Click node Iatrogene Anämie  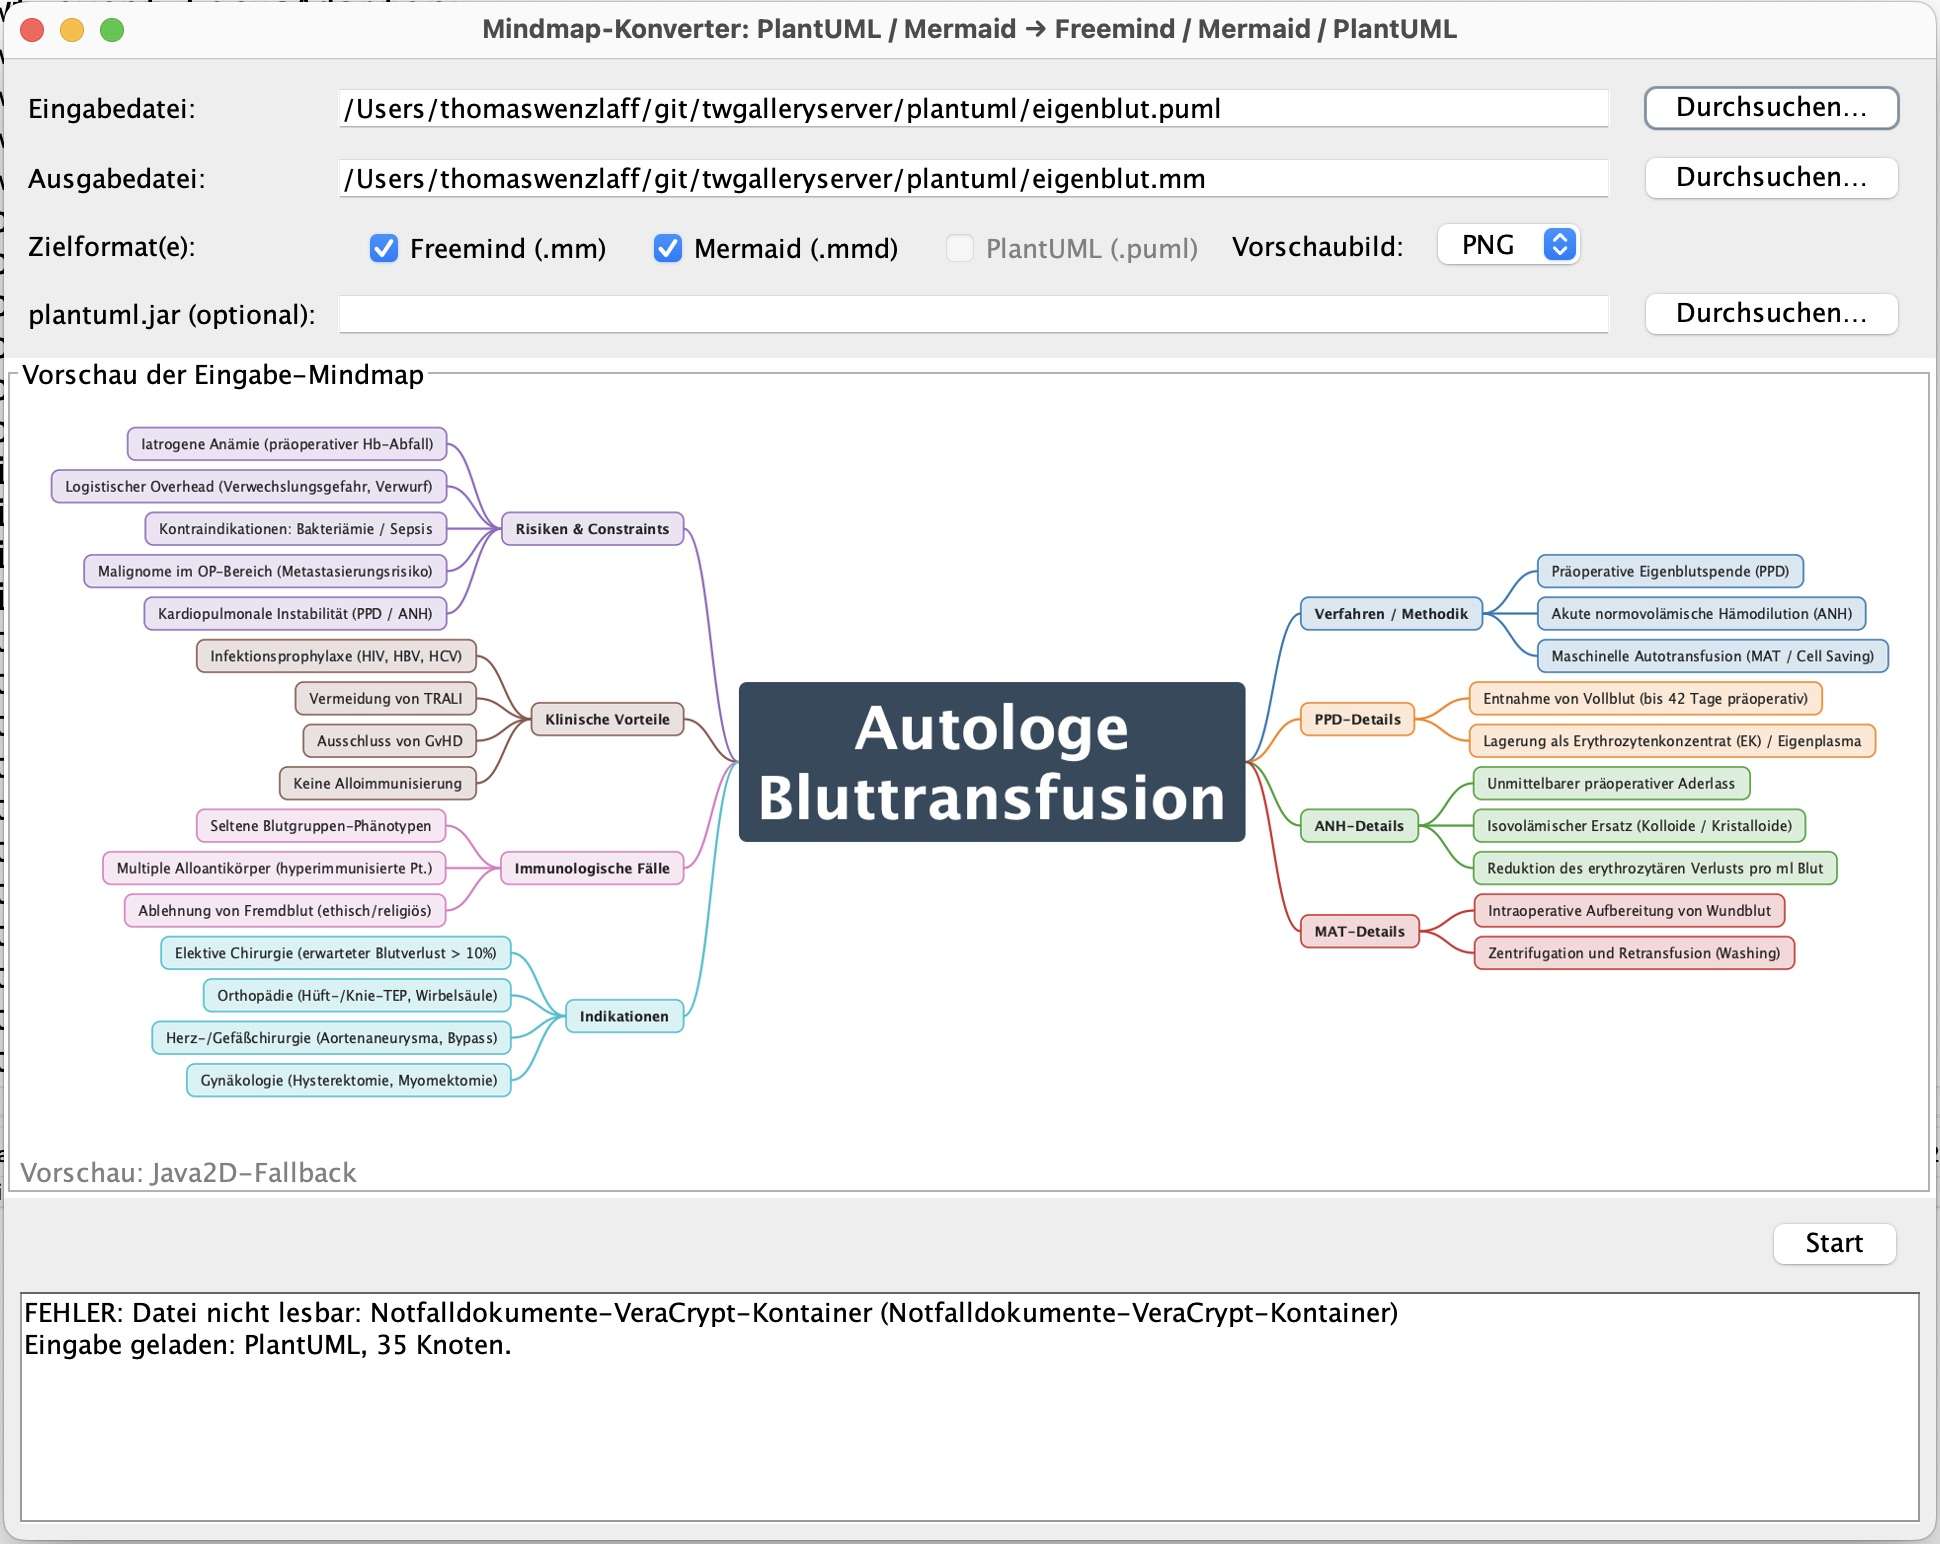point(287,444)
